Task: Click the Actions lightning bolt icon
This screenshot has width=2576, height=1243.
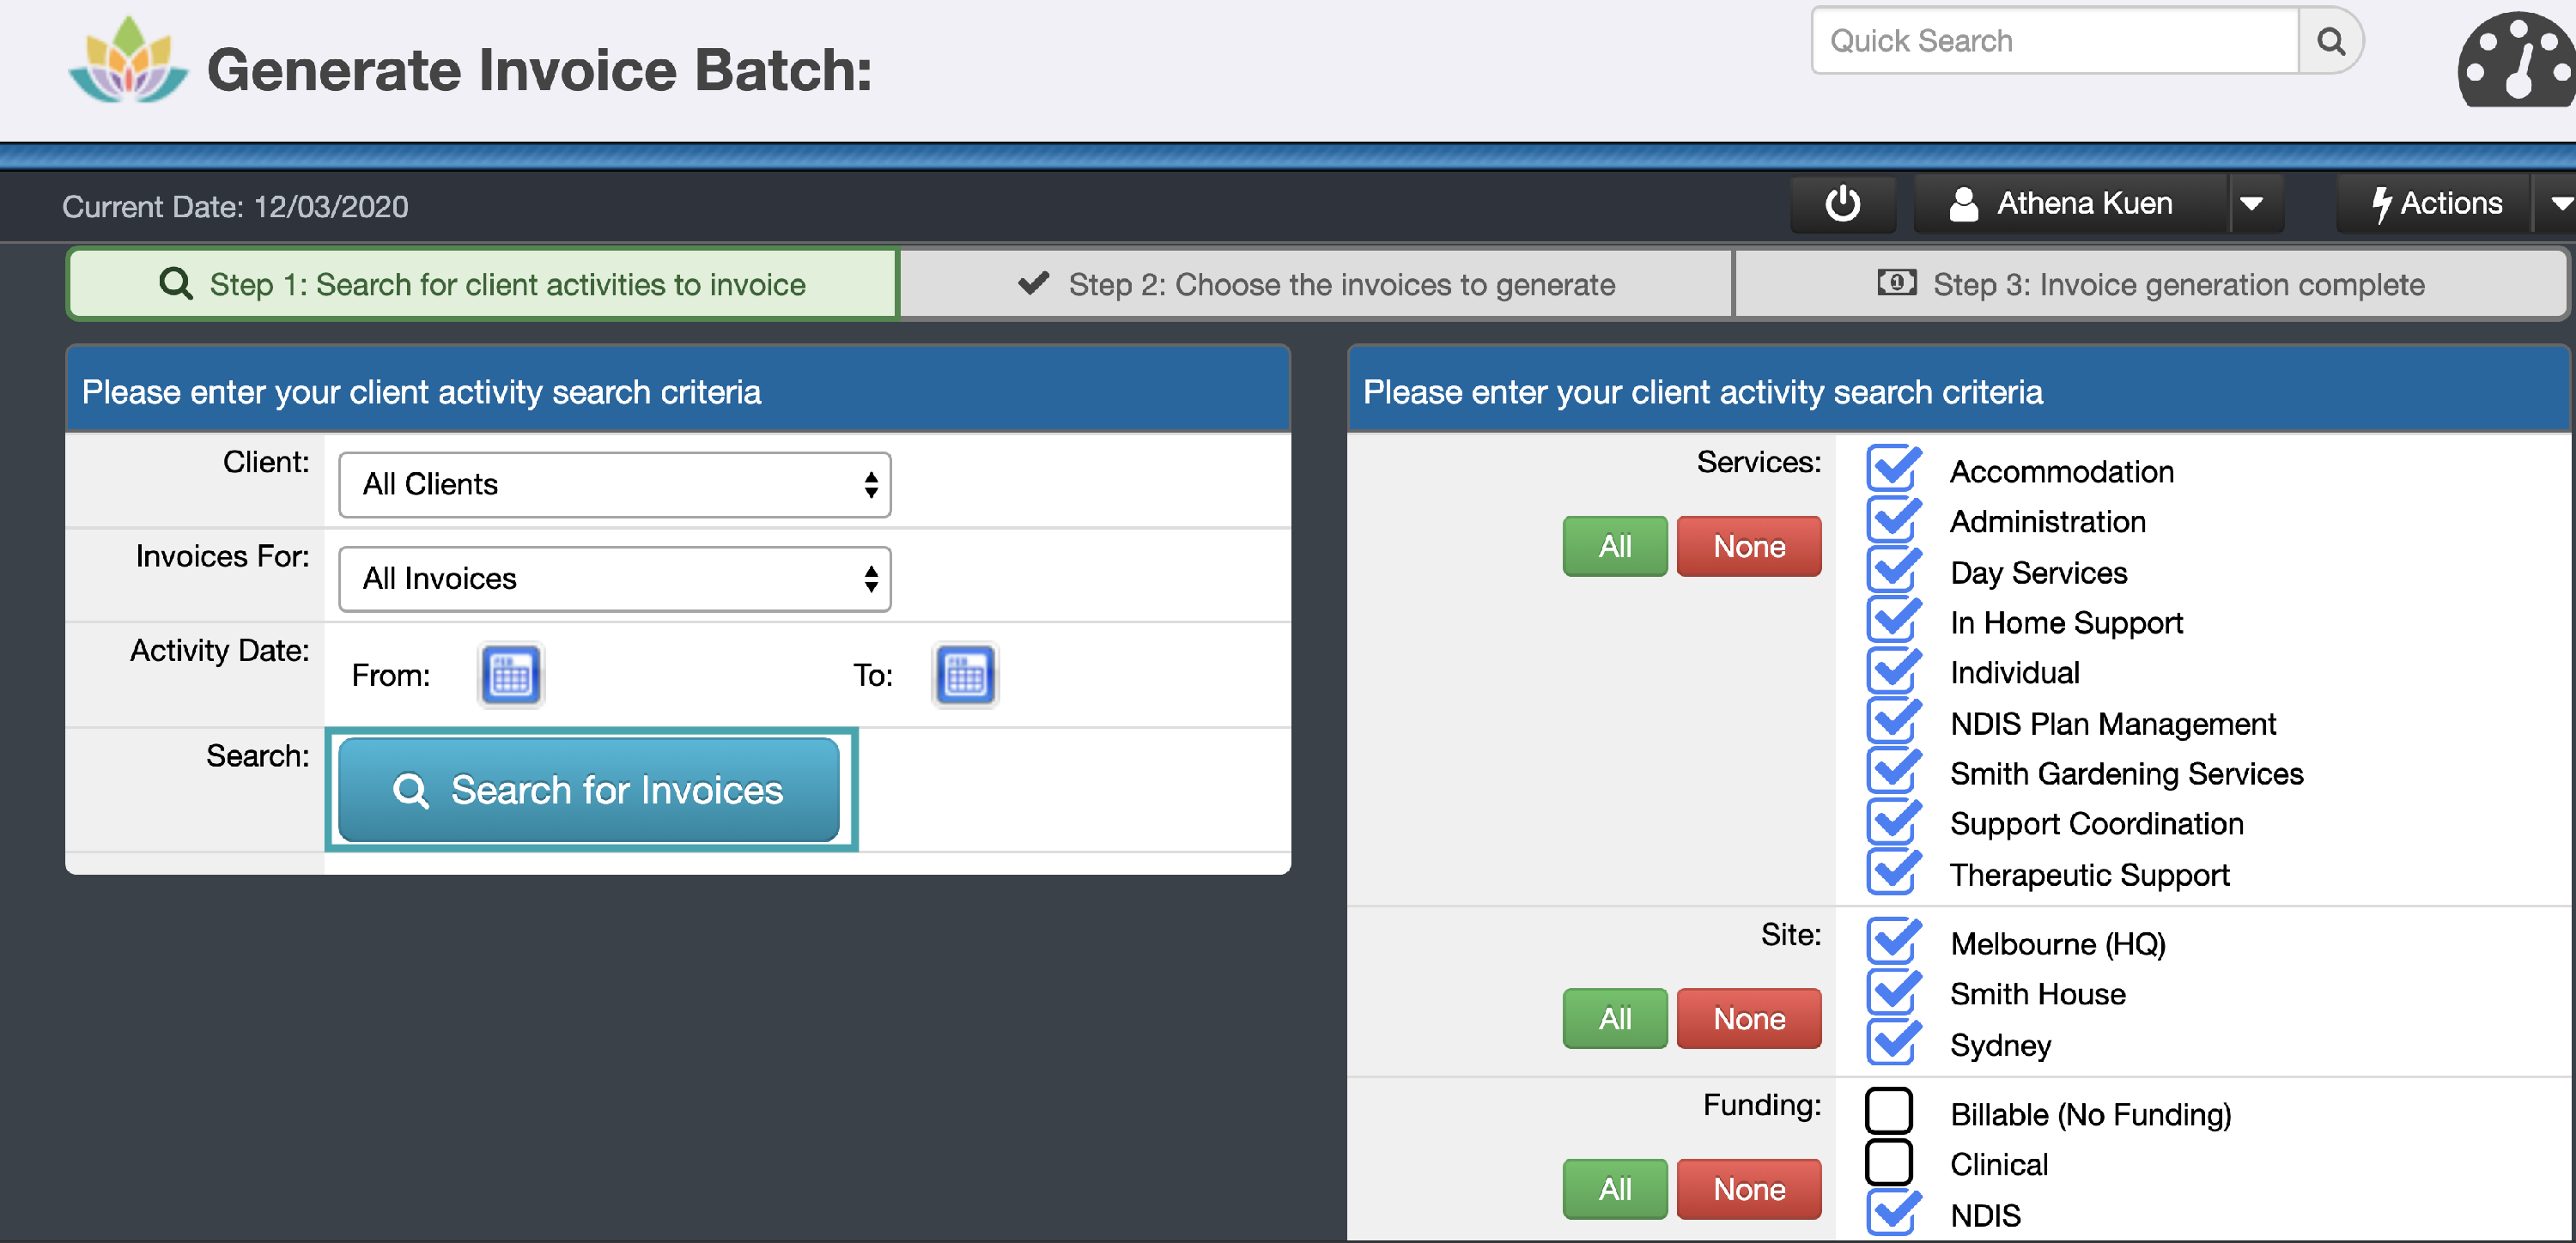Action: (2383, 203)
